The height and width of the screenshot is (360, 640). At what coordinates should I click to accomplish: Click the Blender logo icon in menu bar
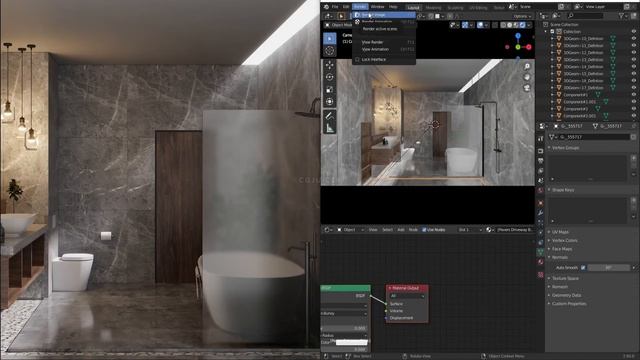[326, 7]
